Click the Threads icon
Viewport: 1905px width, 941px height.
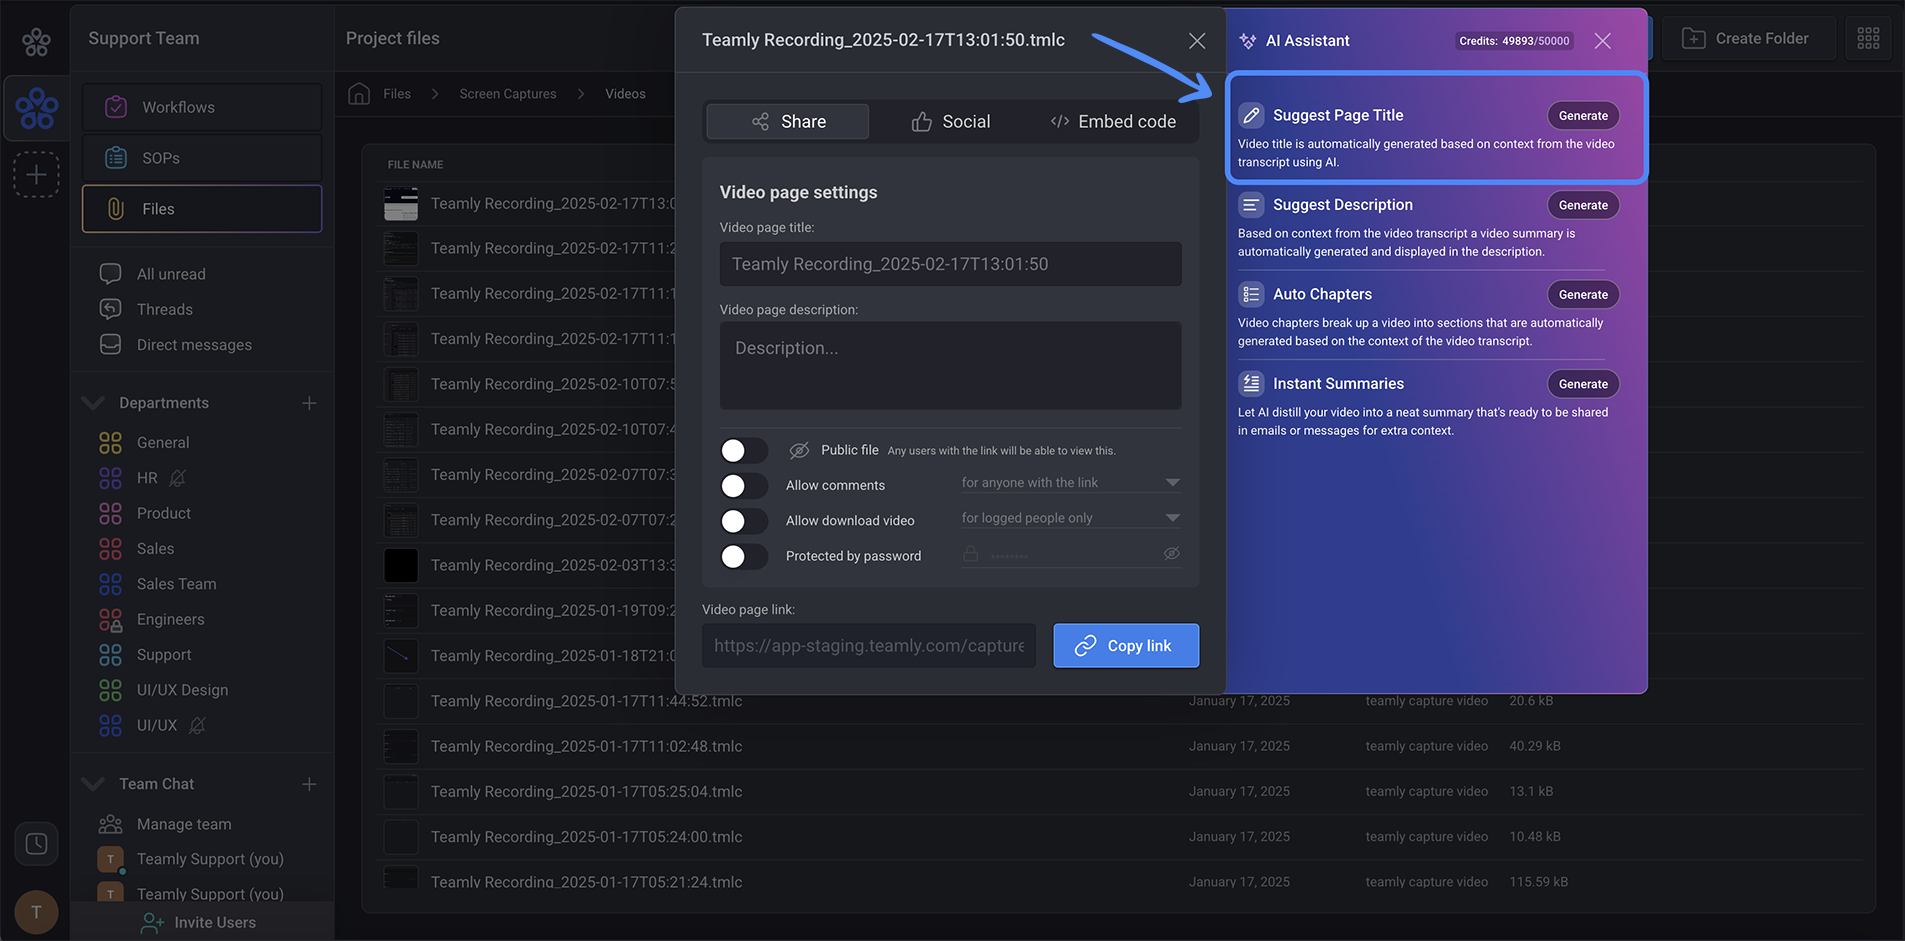click(111, 309)
